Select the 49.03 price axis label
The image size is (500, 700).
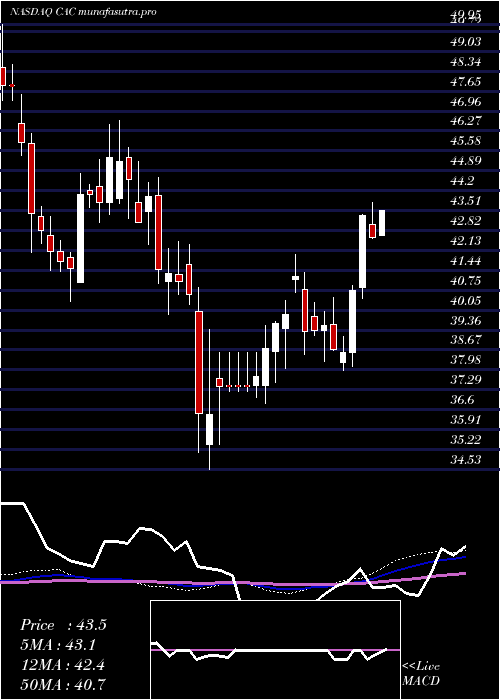[x=466, y=42]
